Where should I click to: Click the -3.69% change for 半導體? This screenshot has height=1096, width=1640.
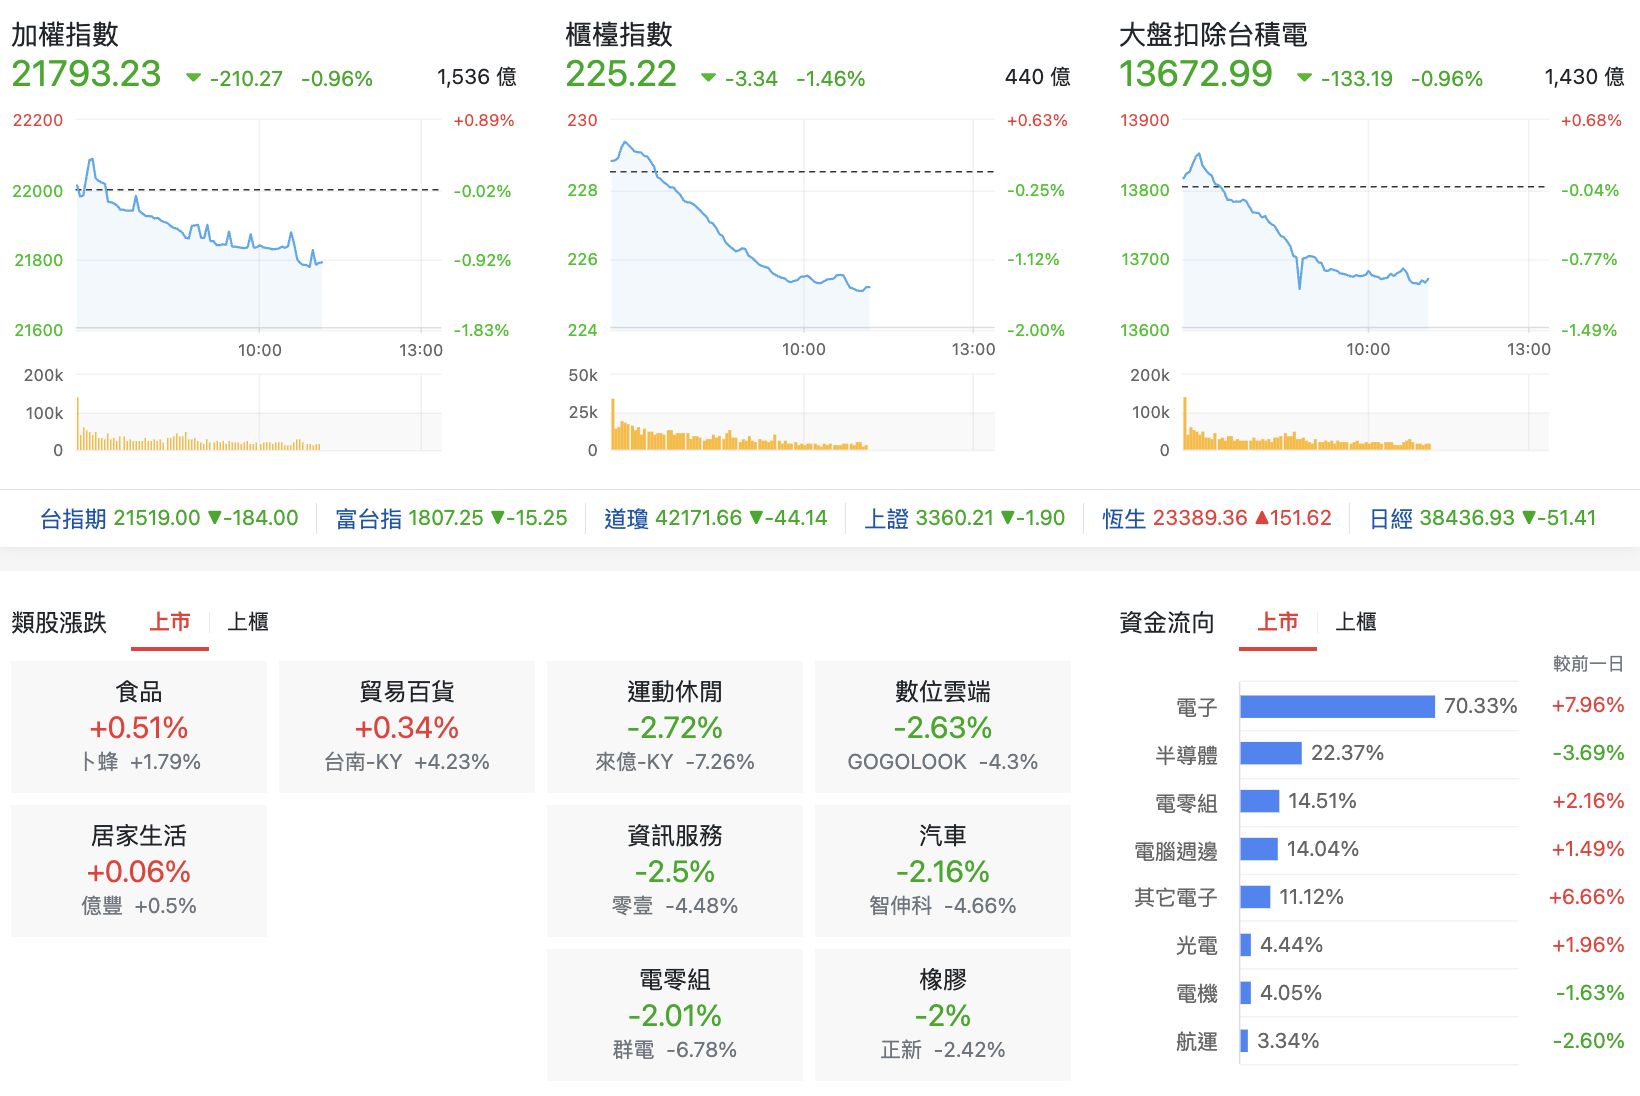(1588, 753)
